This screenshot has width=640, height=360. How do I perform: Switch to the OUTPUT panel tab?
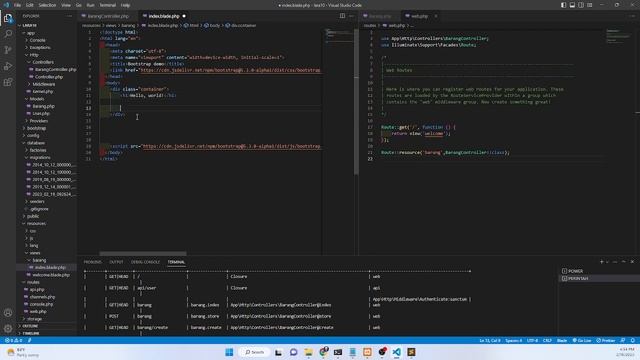[116, 262]
